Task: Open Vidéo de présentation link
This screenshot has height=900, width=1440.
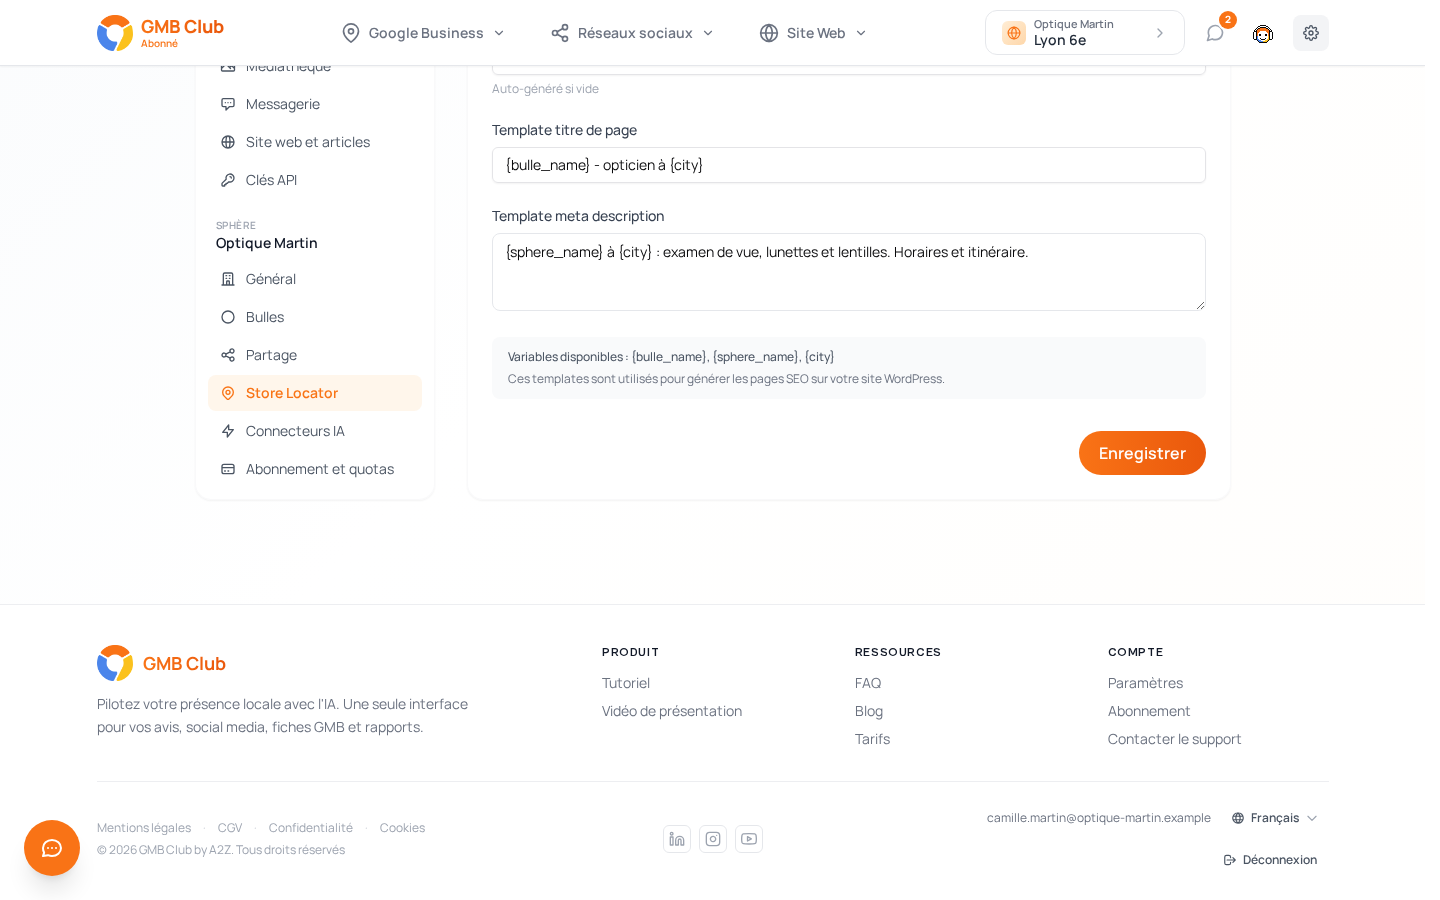Action: pyautogui.click(x=672, y=711)
